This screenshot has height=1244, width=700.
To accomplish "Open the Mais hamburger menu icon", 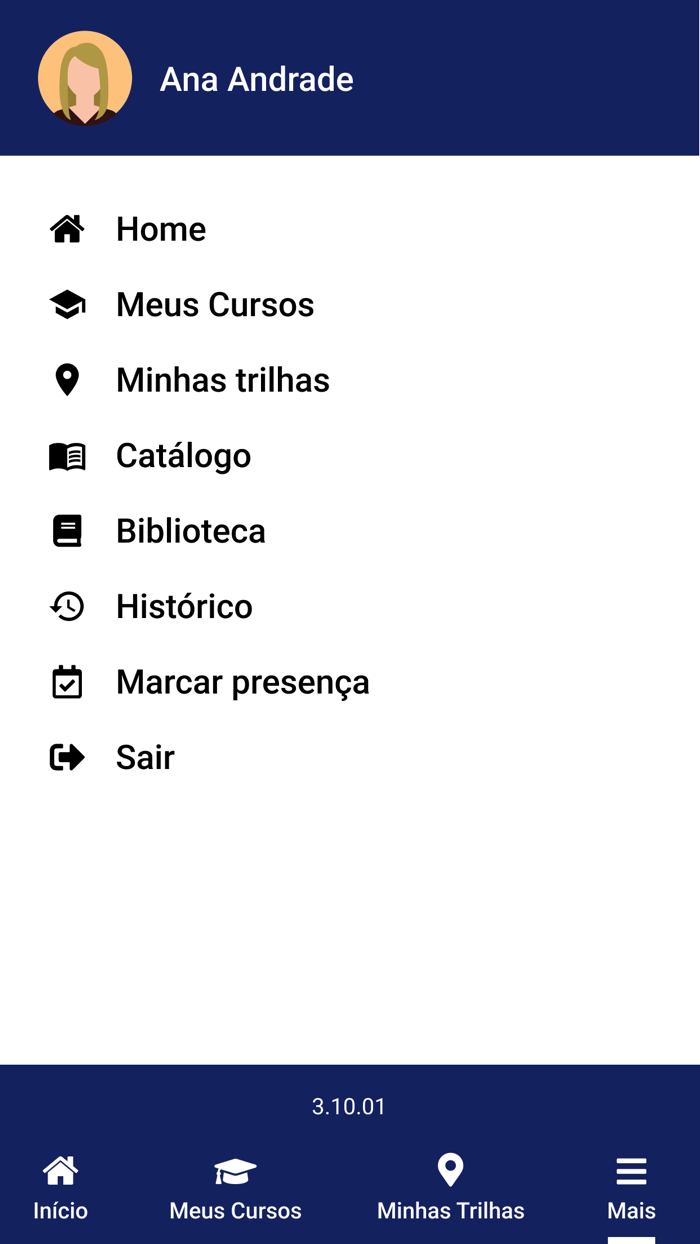I will 630,1168.
